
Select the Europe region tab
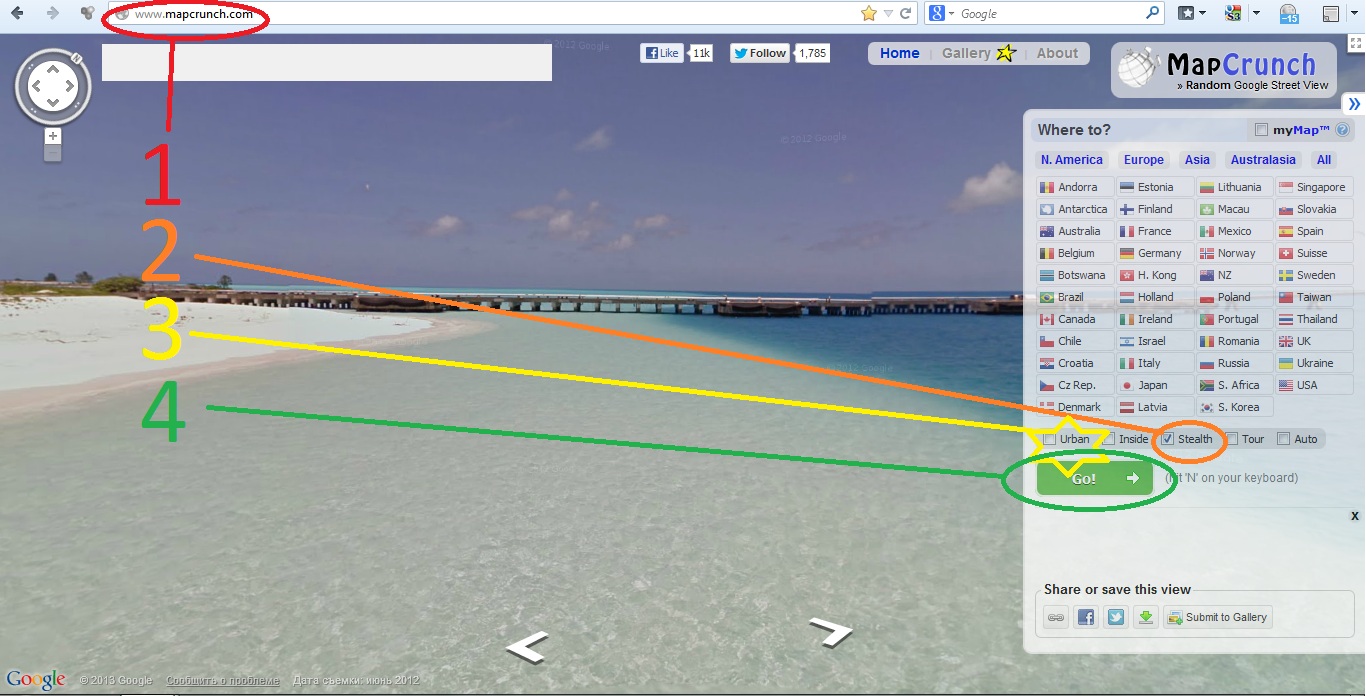(1143, 160)
